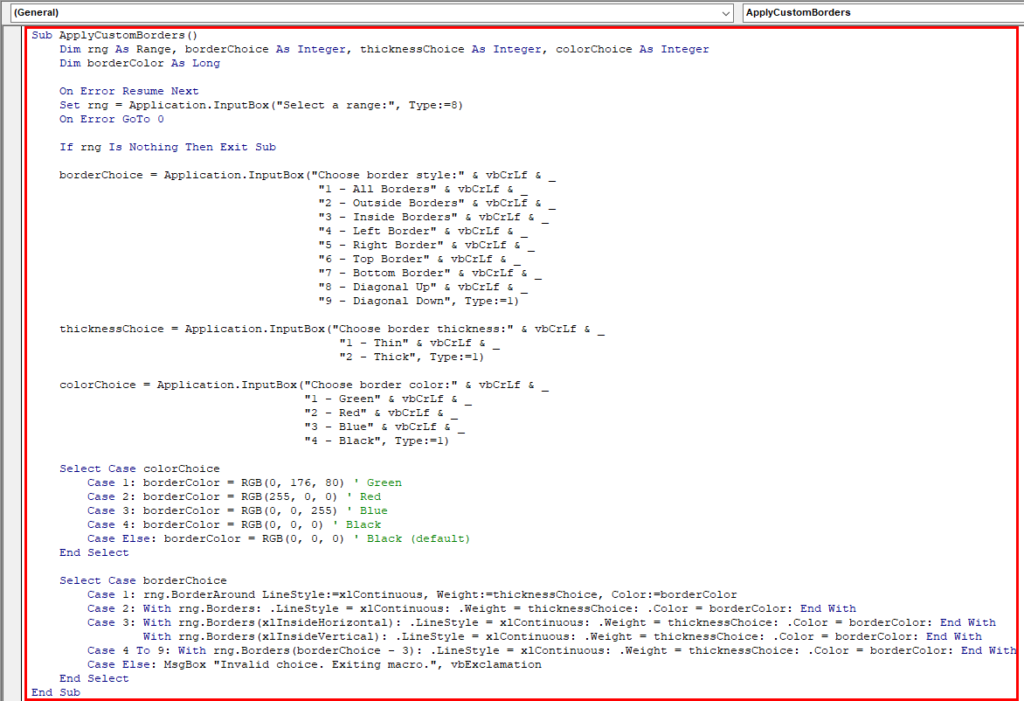
Task: Click the 'Set rng = Application.InputBox' line
Action: point(261,105)
